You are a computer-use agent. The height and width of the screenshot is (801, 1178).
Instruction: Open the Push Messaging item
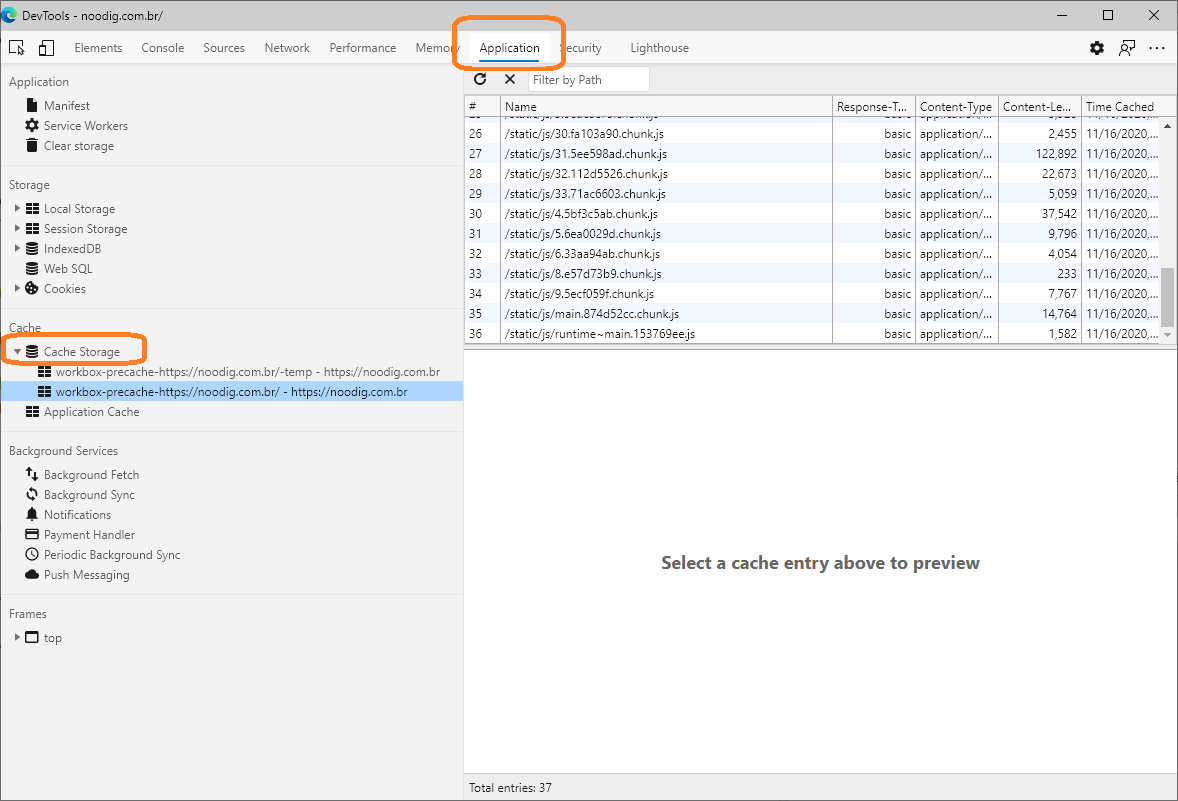(x=86, y=575)
